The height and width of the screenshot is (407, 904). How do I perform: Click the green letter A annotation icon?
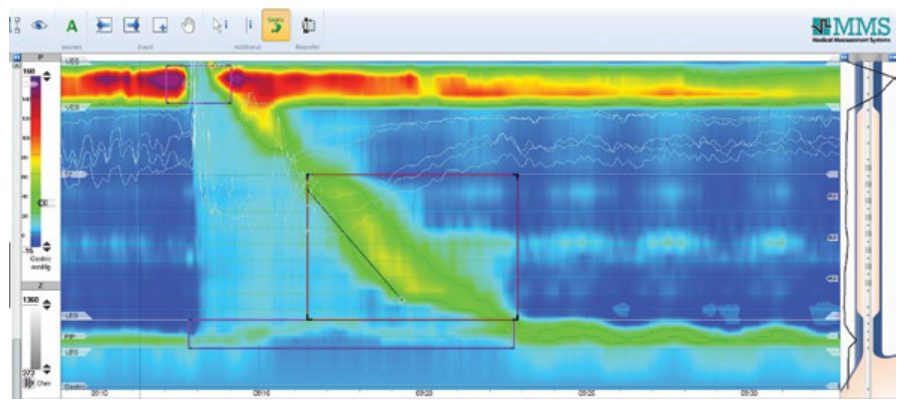(x=71, y=26)
